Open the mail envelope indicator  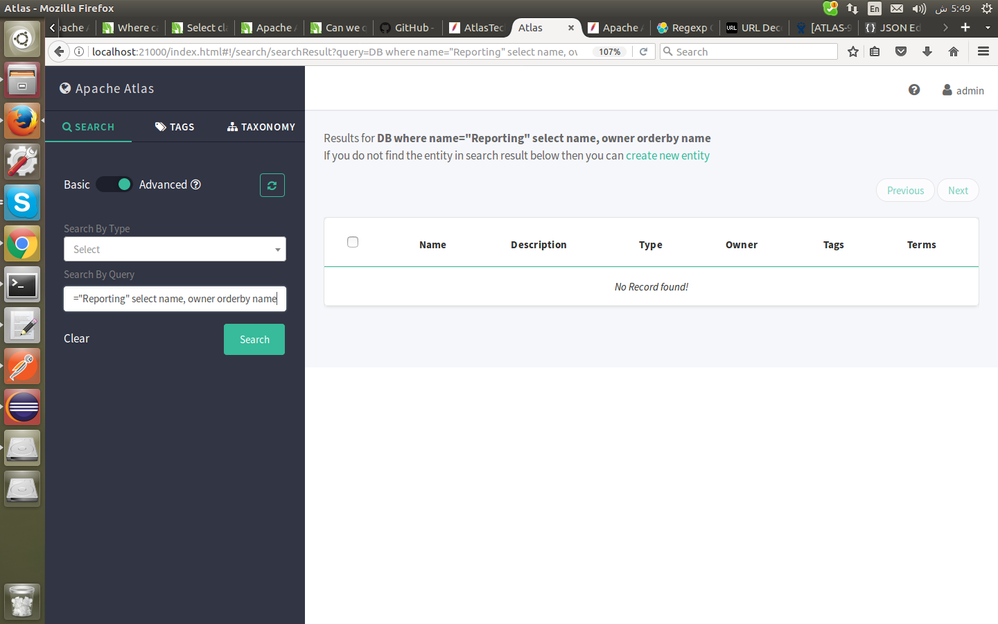click(x=896, y=8)
